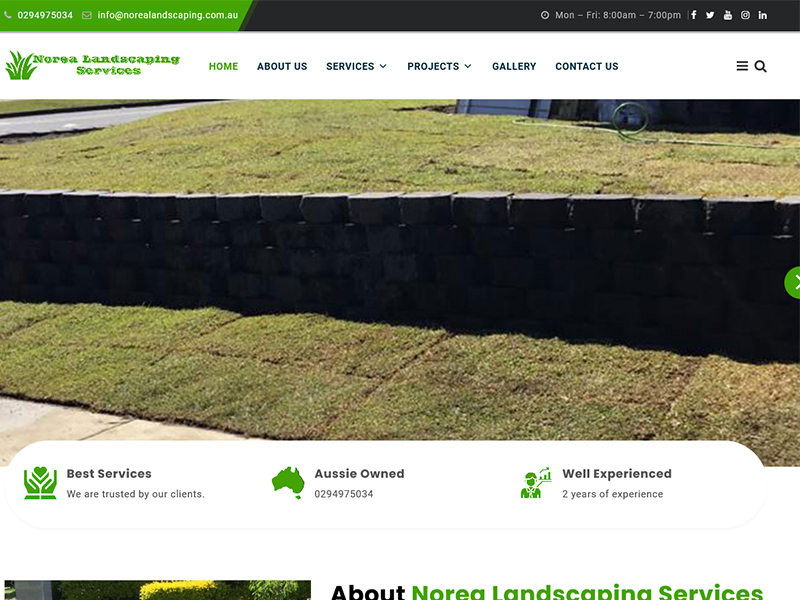Open the YouTube social icon
800x600 pixels.
click(x=728, y=15)
